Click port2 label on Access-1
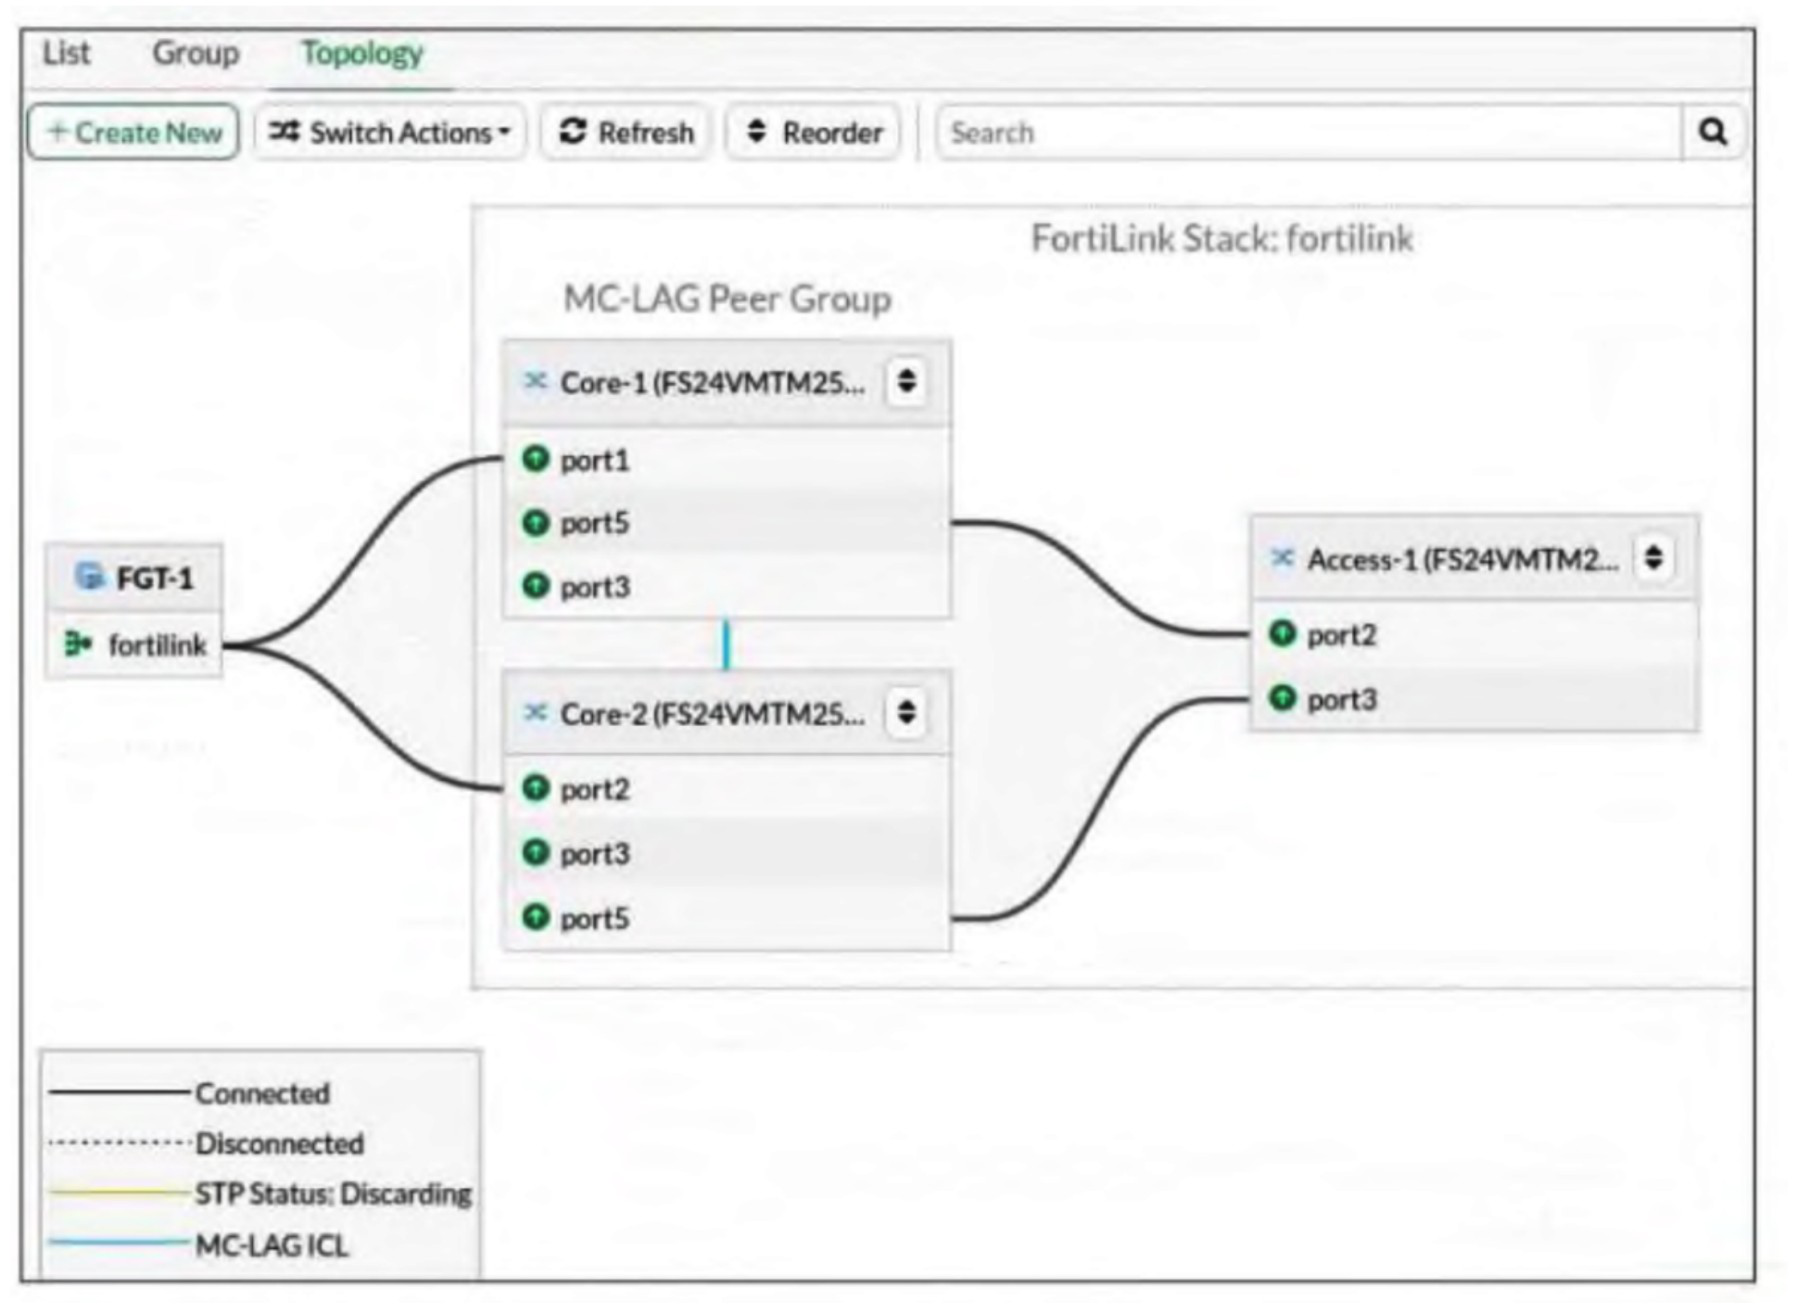This screenshot has height=1313, width=1798. pyautogui.click(x=1342, y=635)
